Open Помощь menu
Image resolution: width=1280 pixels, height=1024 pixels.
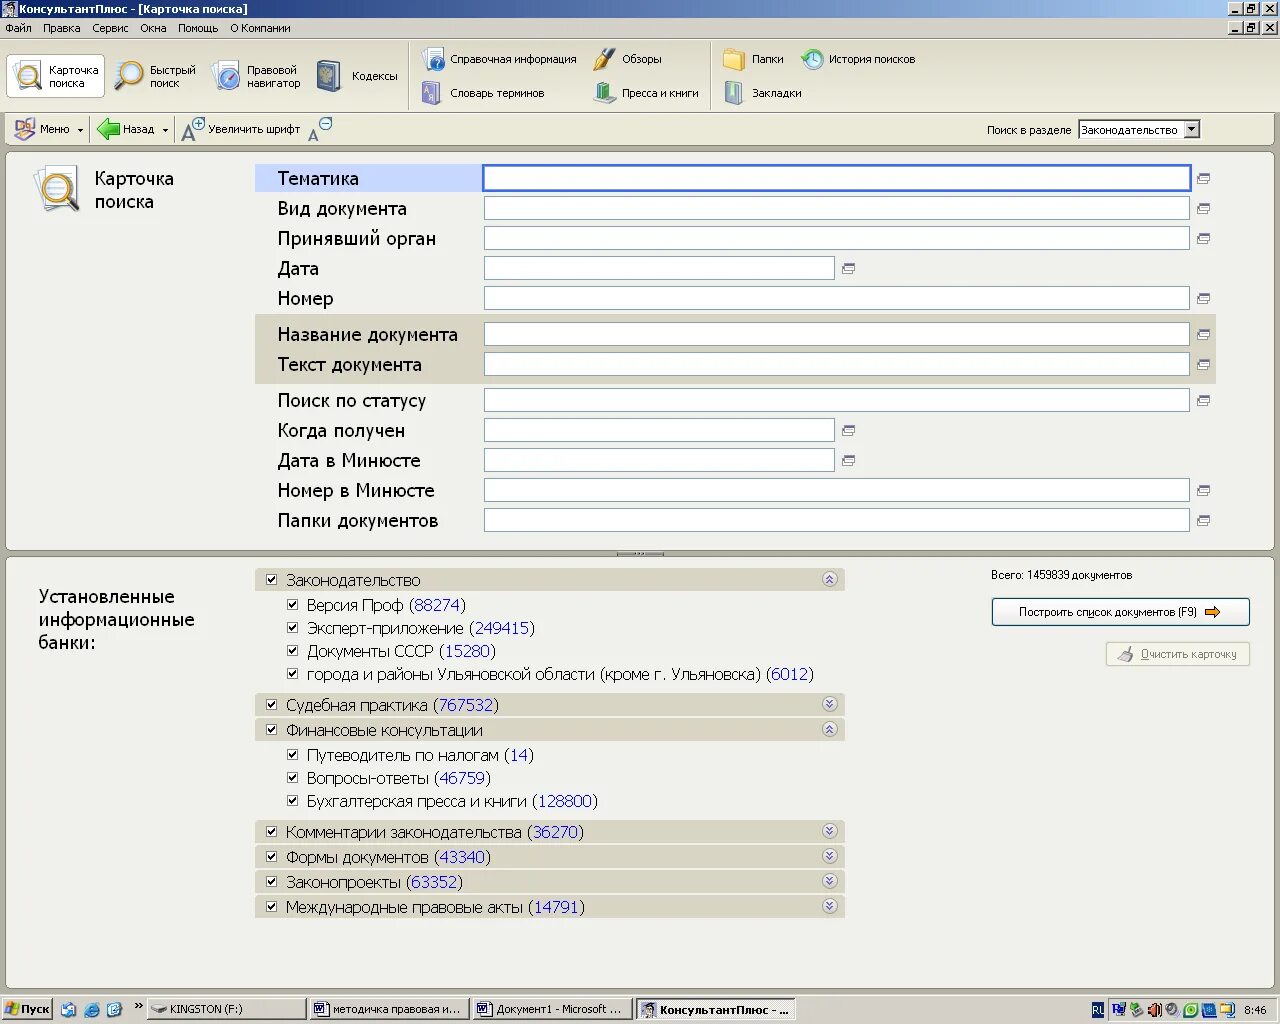coord(198,28)
